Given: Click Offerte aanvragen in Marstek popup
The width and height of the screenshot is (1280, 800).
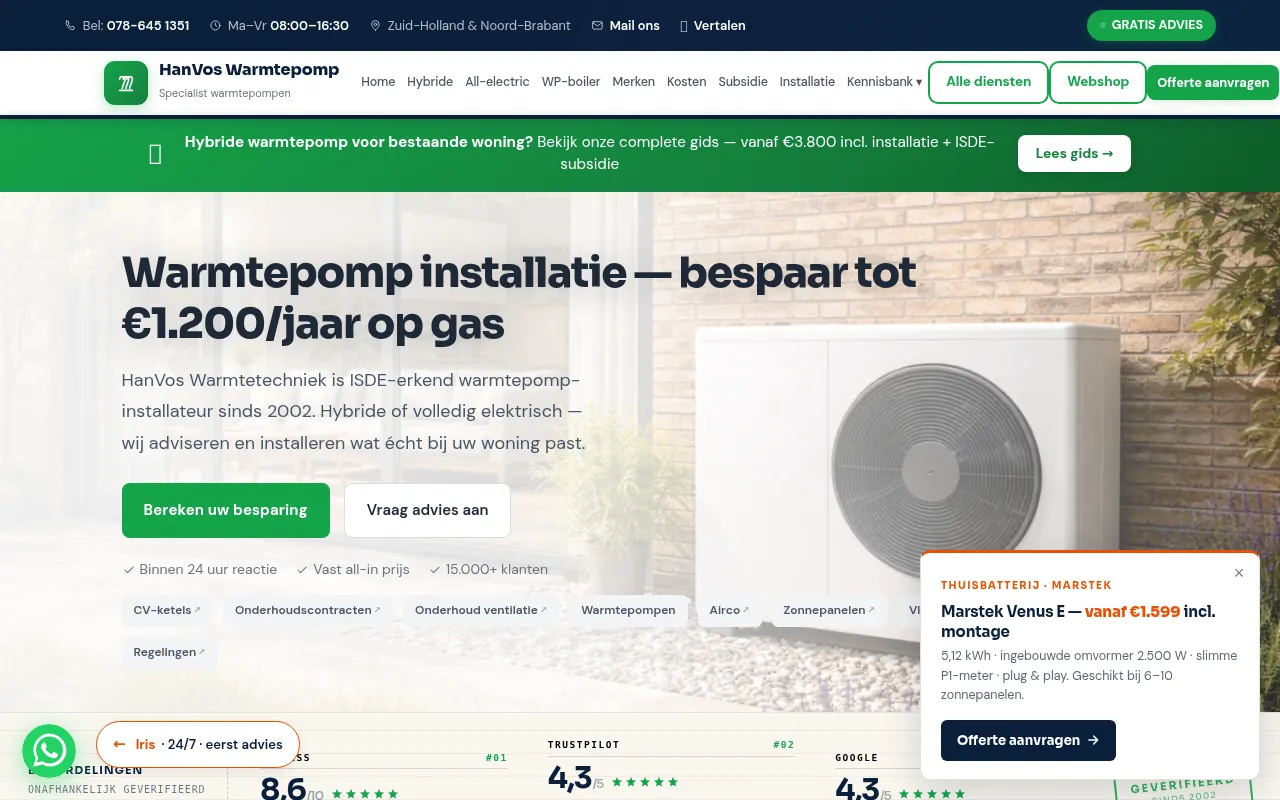Looking at the screenshot, I should [1028, 740].
